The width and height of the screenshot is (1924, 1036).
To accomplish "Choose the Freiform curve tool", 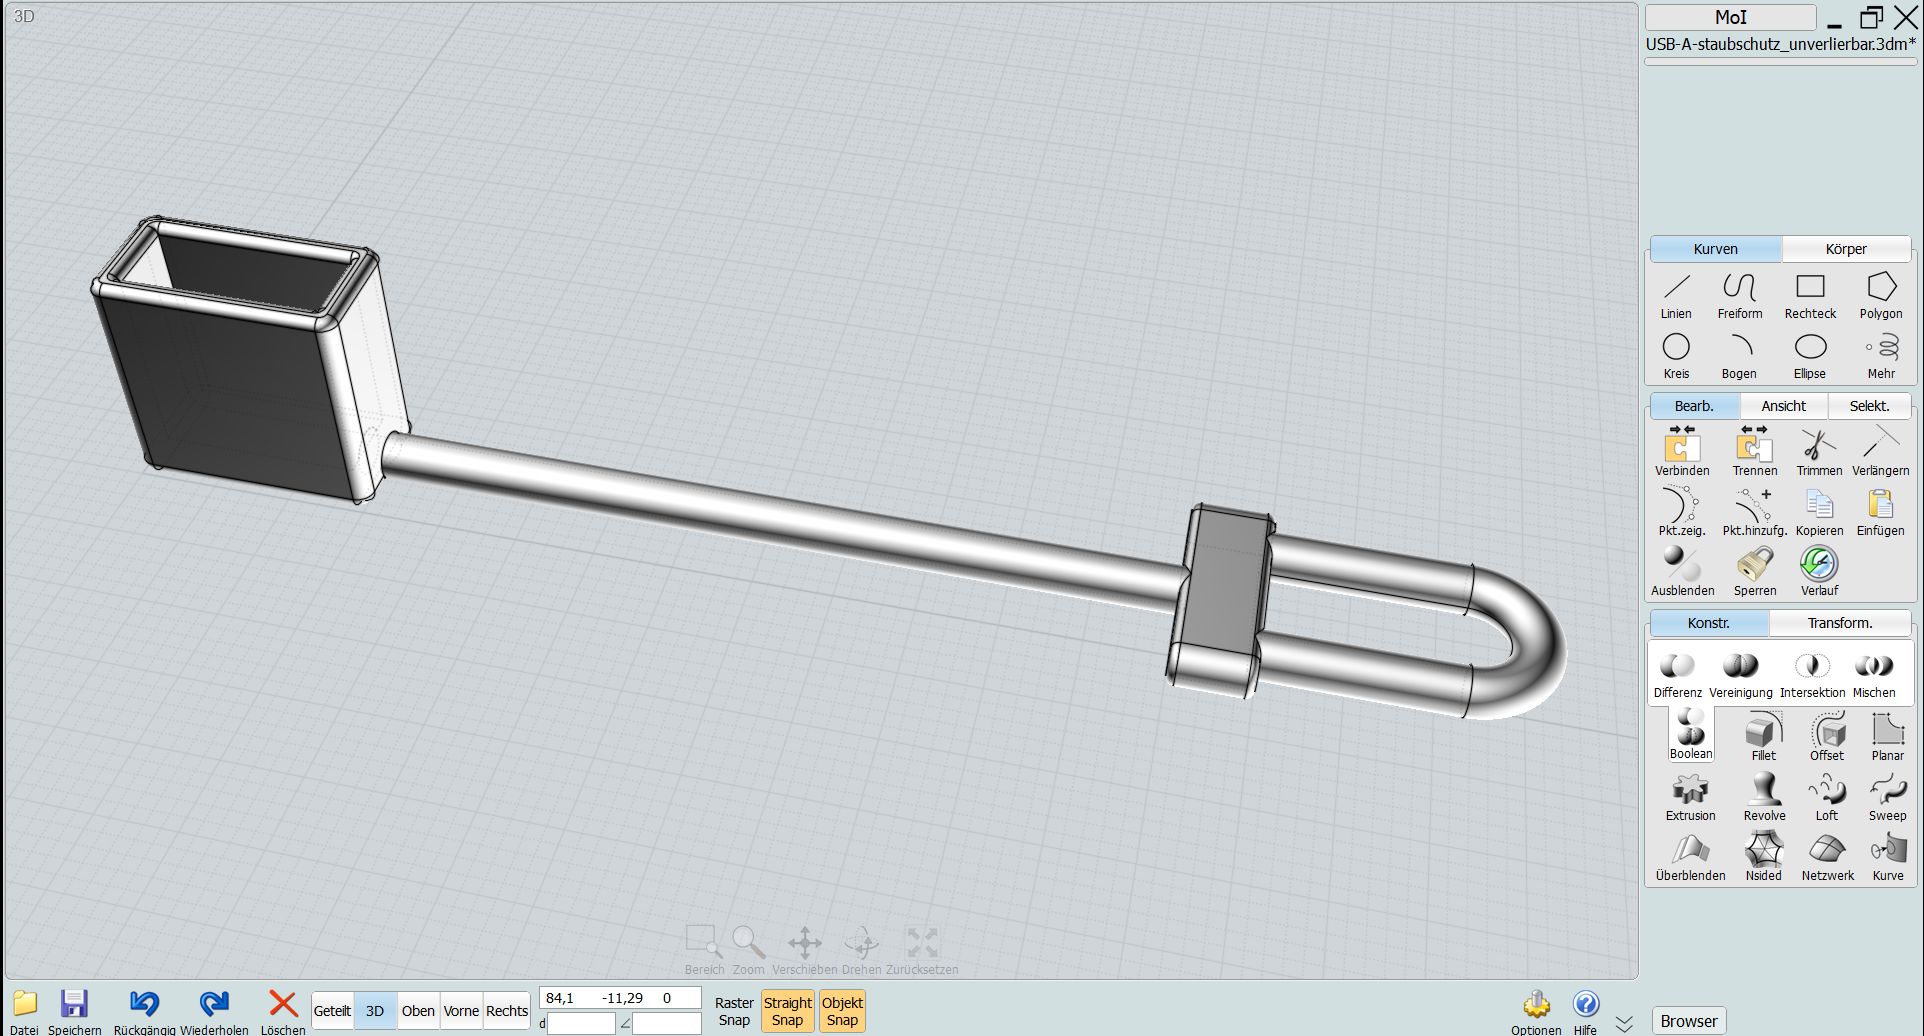I will click(x=1740, y=296).
